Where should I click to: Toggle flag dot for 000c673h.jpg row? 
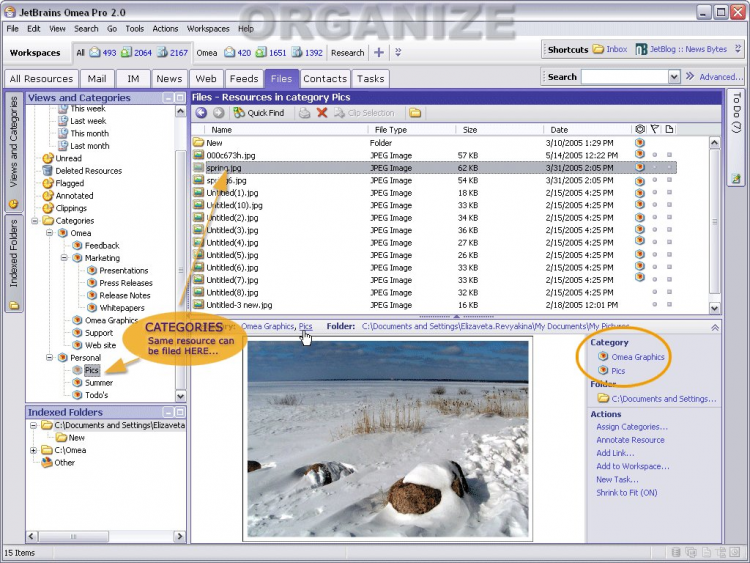(654, 155)
